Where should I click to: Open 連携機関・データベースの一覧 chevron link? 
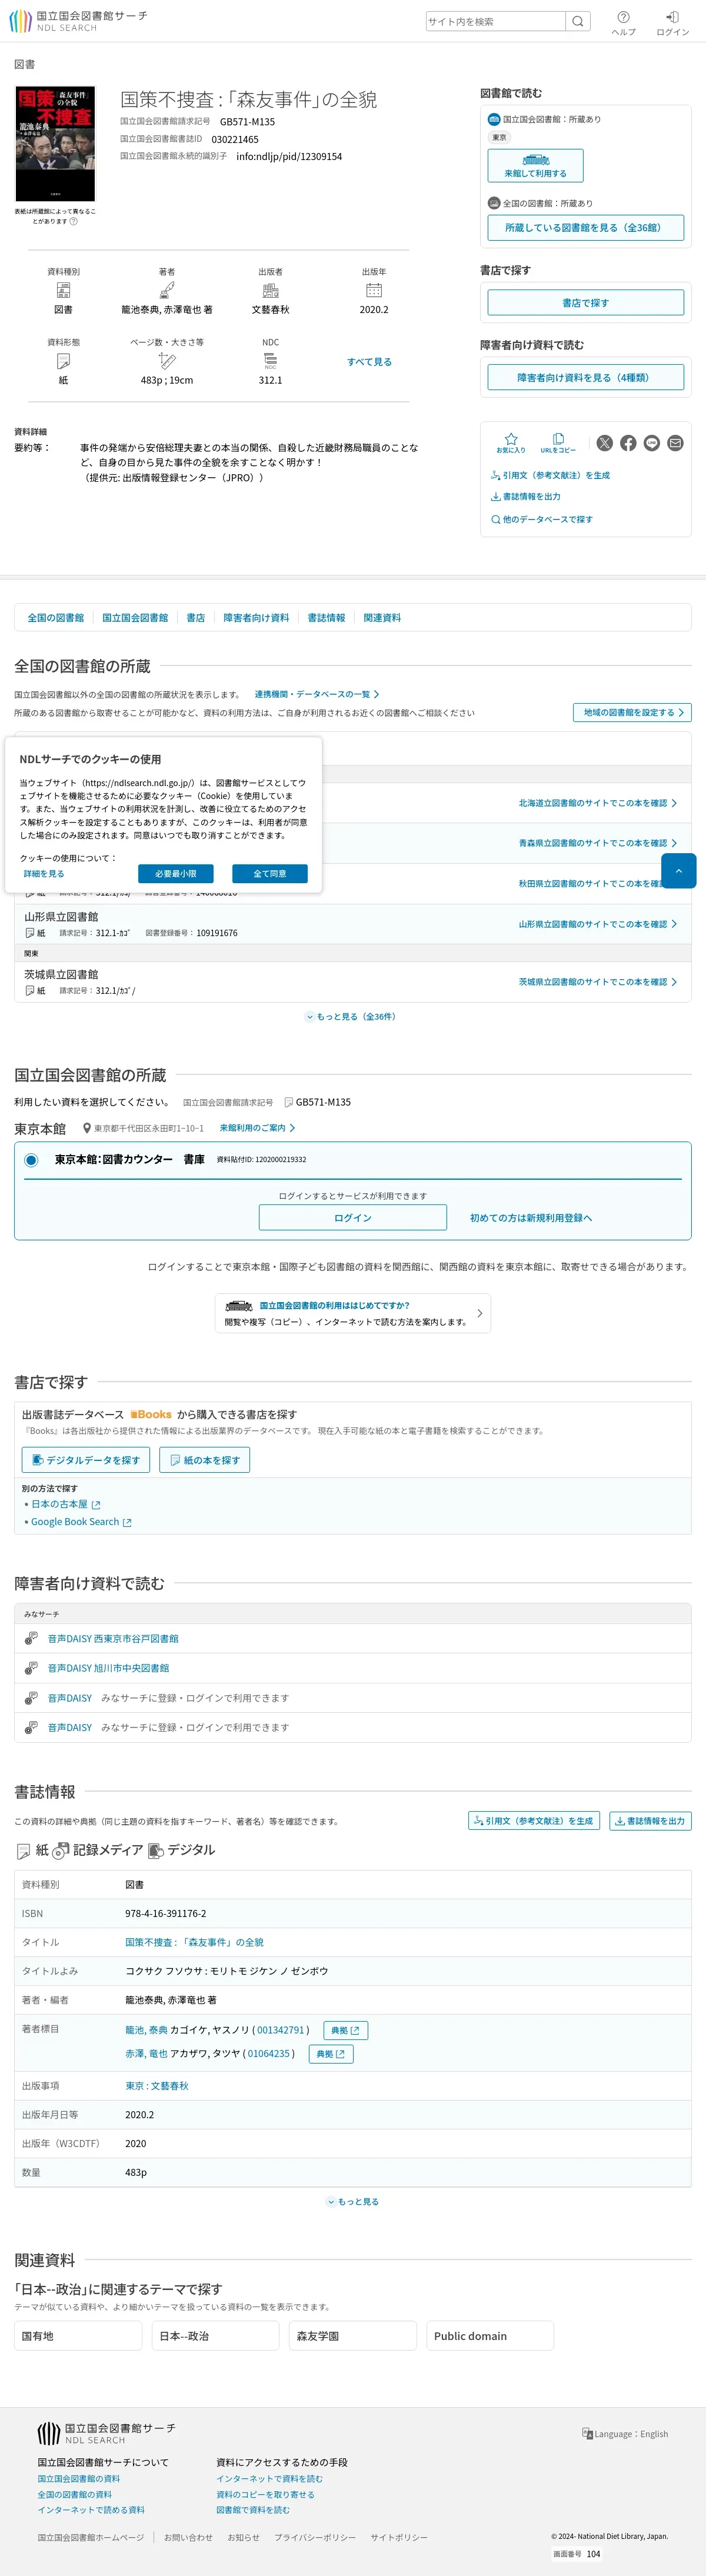[316, 694]
